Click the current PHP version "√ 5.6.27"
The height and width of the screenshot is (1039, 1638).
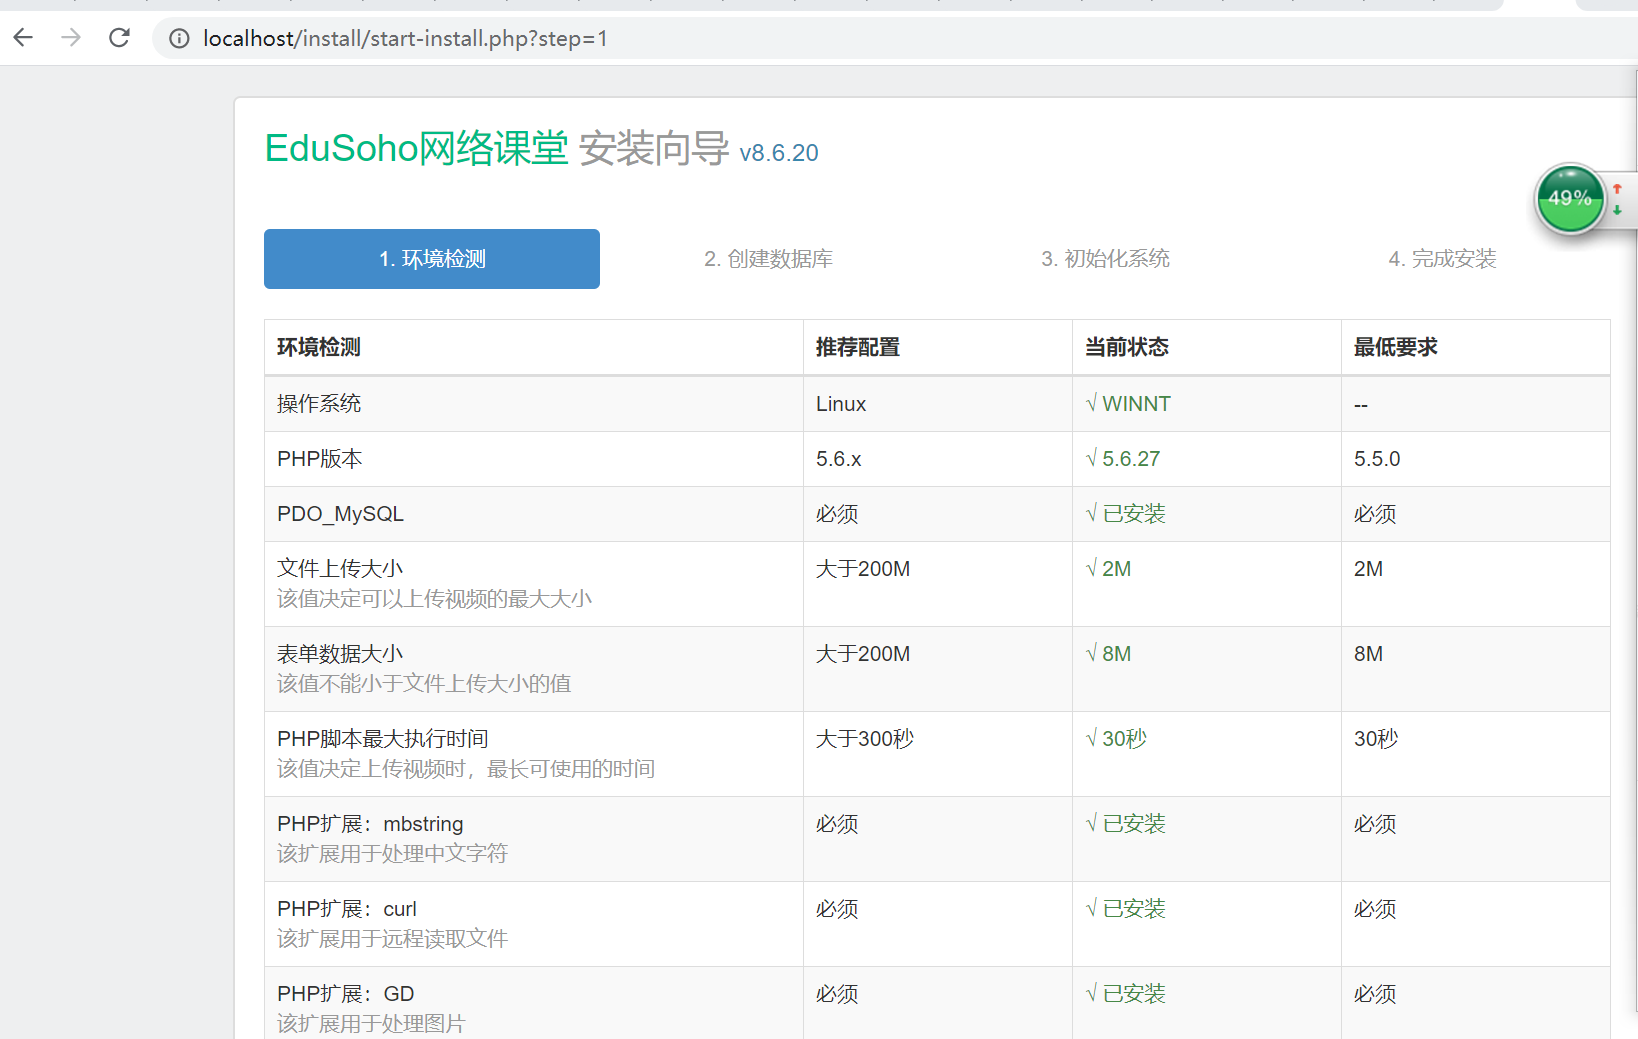pyautogui.click(x=1123, y=459)
